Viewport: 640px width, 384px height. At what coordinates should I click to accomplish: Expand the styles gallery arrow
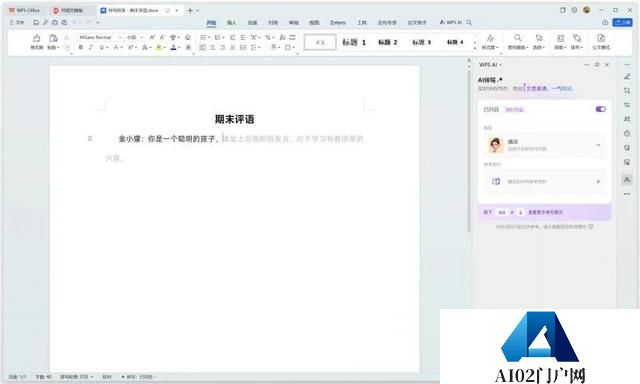tap(475, 48)
